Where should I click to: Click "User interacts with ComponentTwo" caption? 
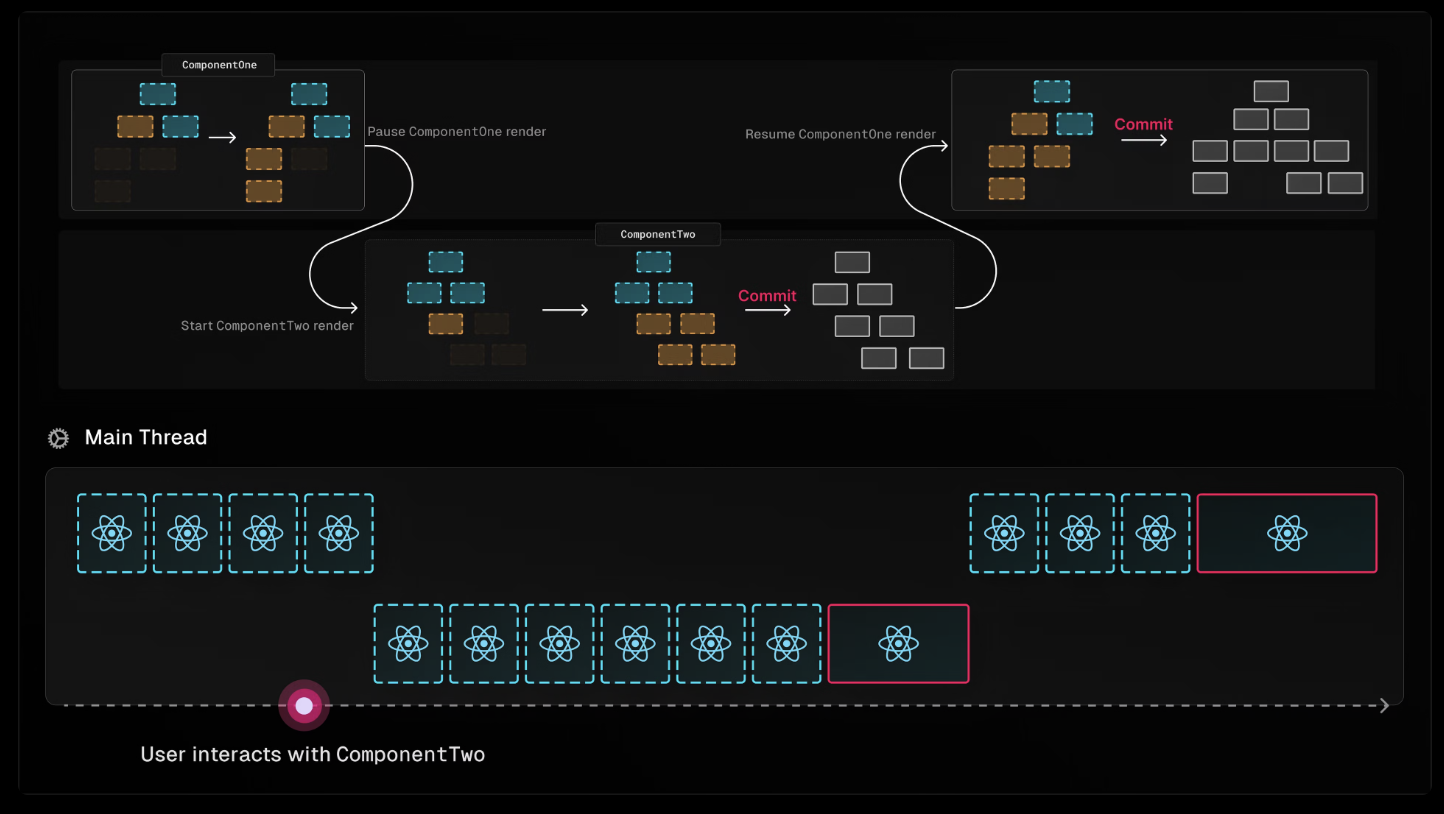(313, 754)
